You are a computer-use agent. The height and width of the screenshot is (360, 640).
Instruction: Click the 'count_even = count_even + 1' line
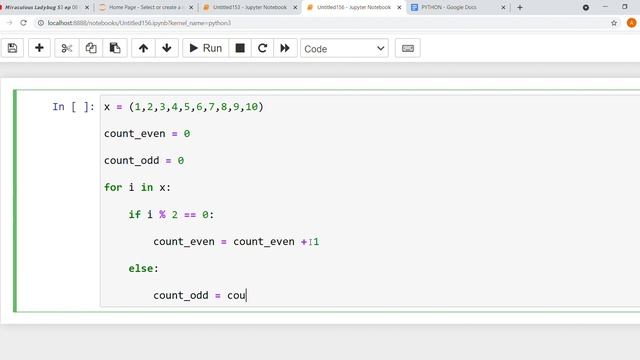[236, 241]
